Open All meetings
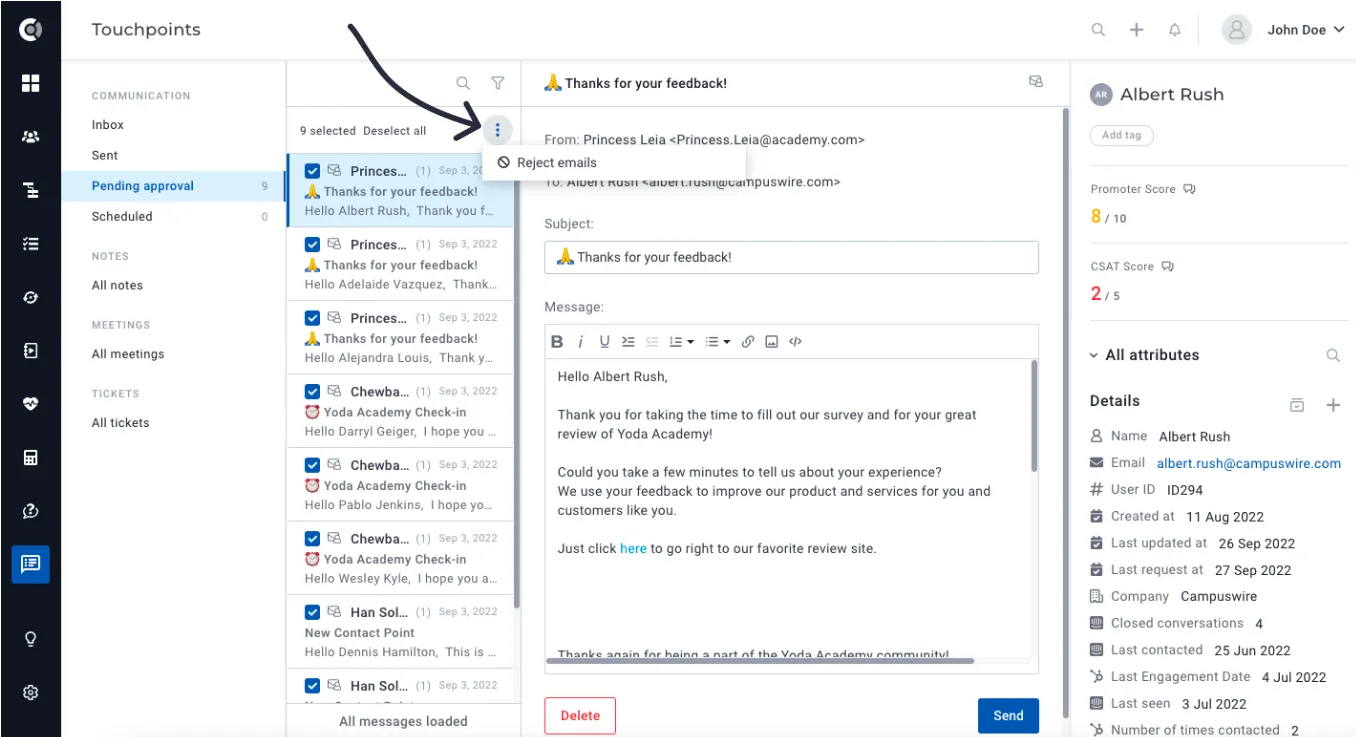 point(128,354)
